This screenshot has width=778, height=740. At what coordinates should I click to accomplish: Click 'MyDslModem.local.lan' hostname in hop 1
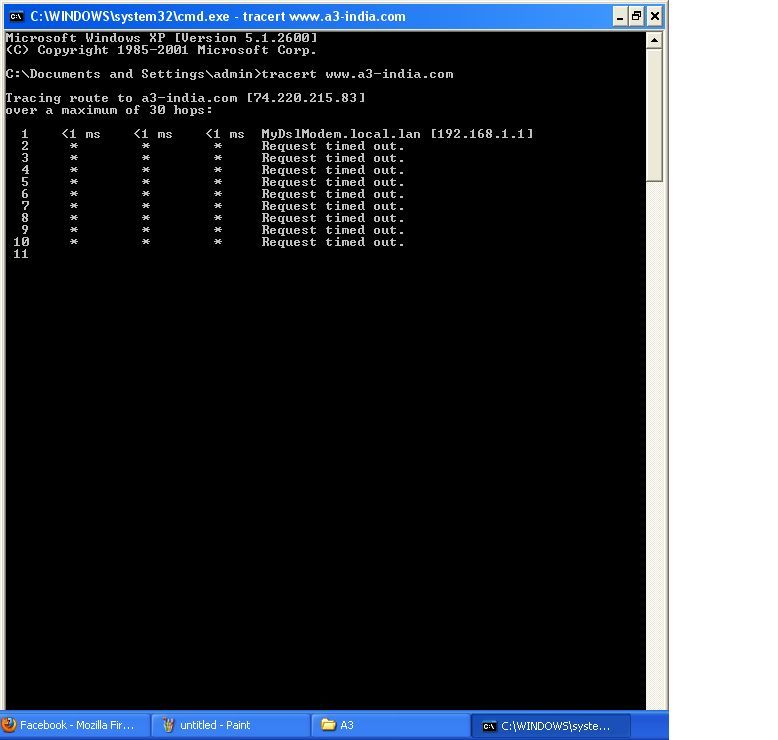[341, 134]
